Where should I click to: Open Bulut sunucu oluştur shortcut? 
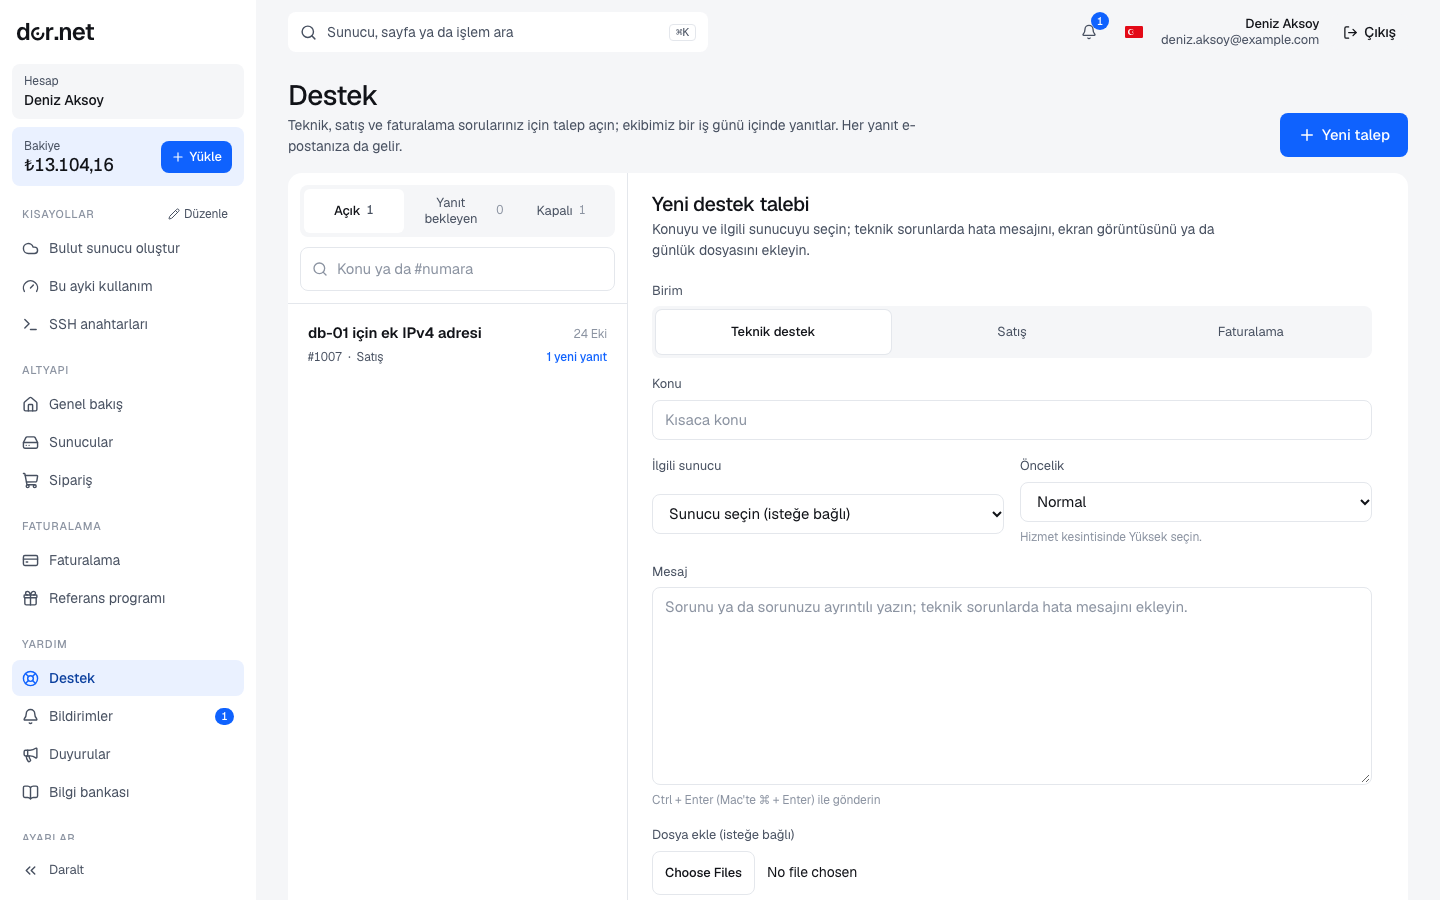pyautogui.click(x=128, y=248)
